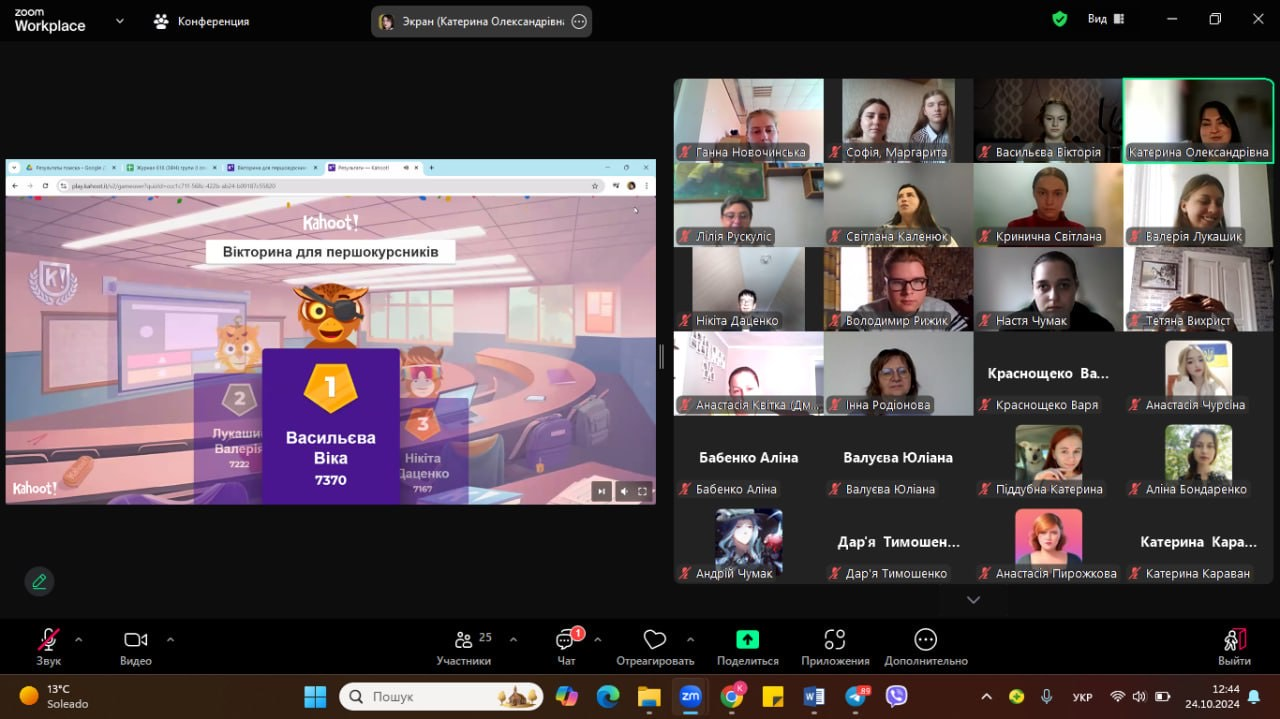
Task: Open the Zoom Workplace dropdown chevron
Action: (x=120, y=20)
